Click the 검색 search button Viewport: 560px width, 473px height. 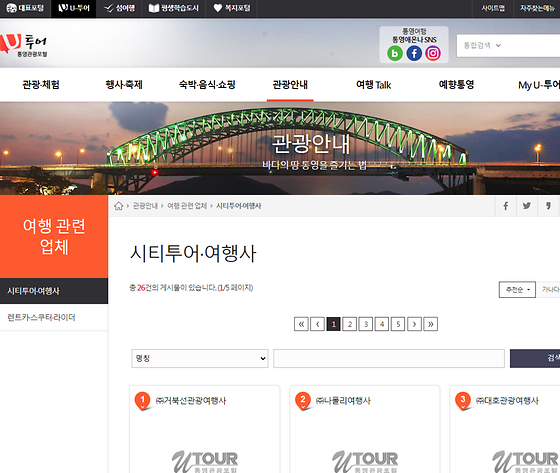535,358
